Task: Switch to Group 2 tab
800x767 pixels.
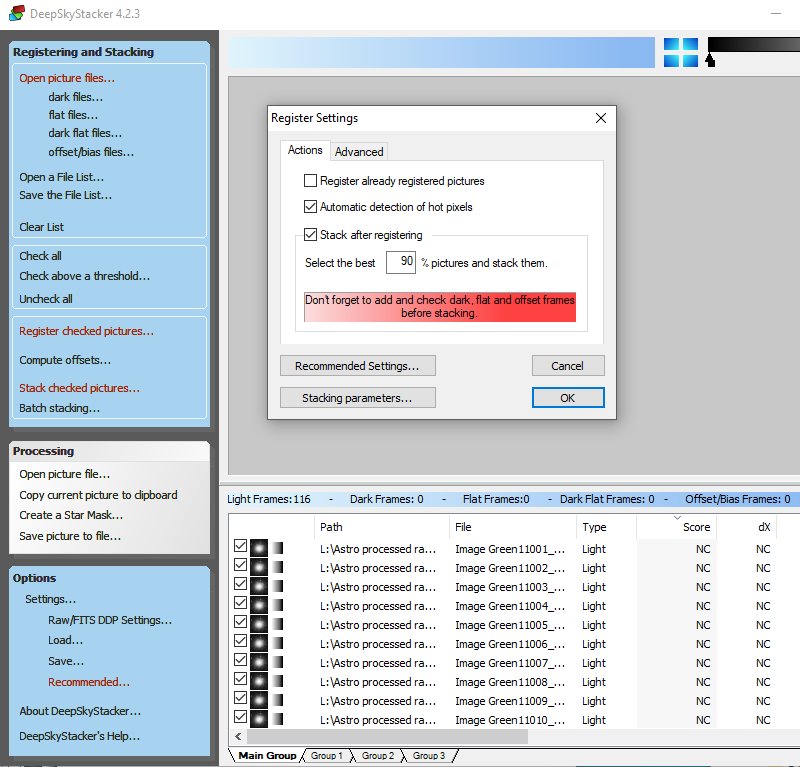Action: (x=378, y=755)
